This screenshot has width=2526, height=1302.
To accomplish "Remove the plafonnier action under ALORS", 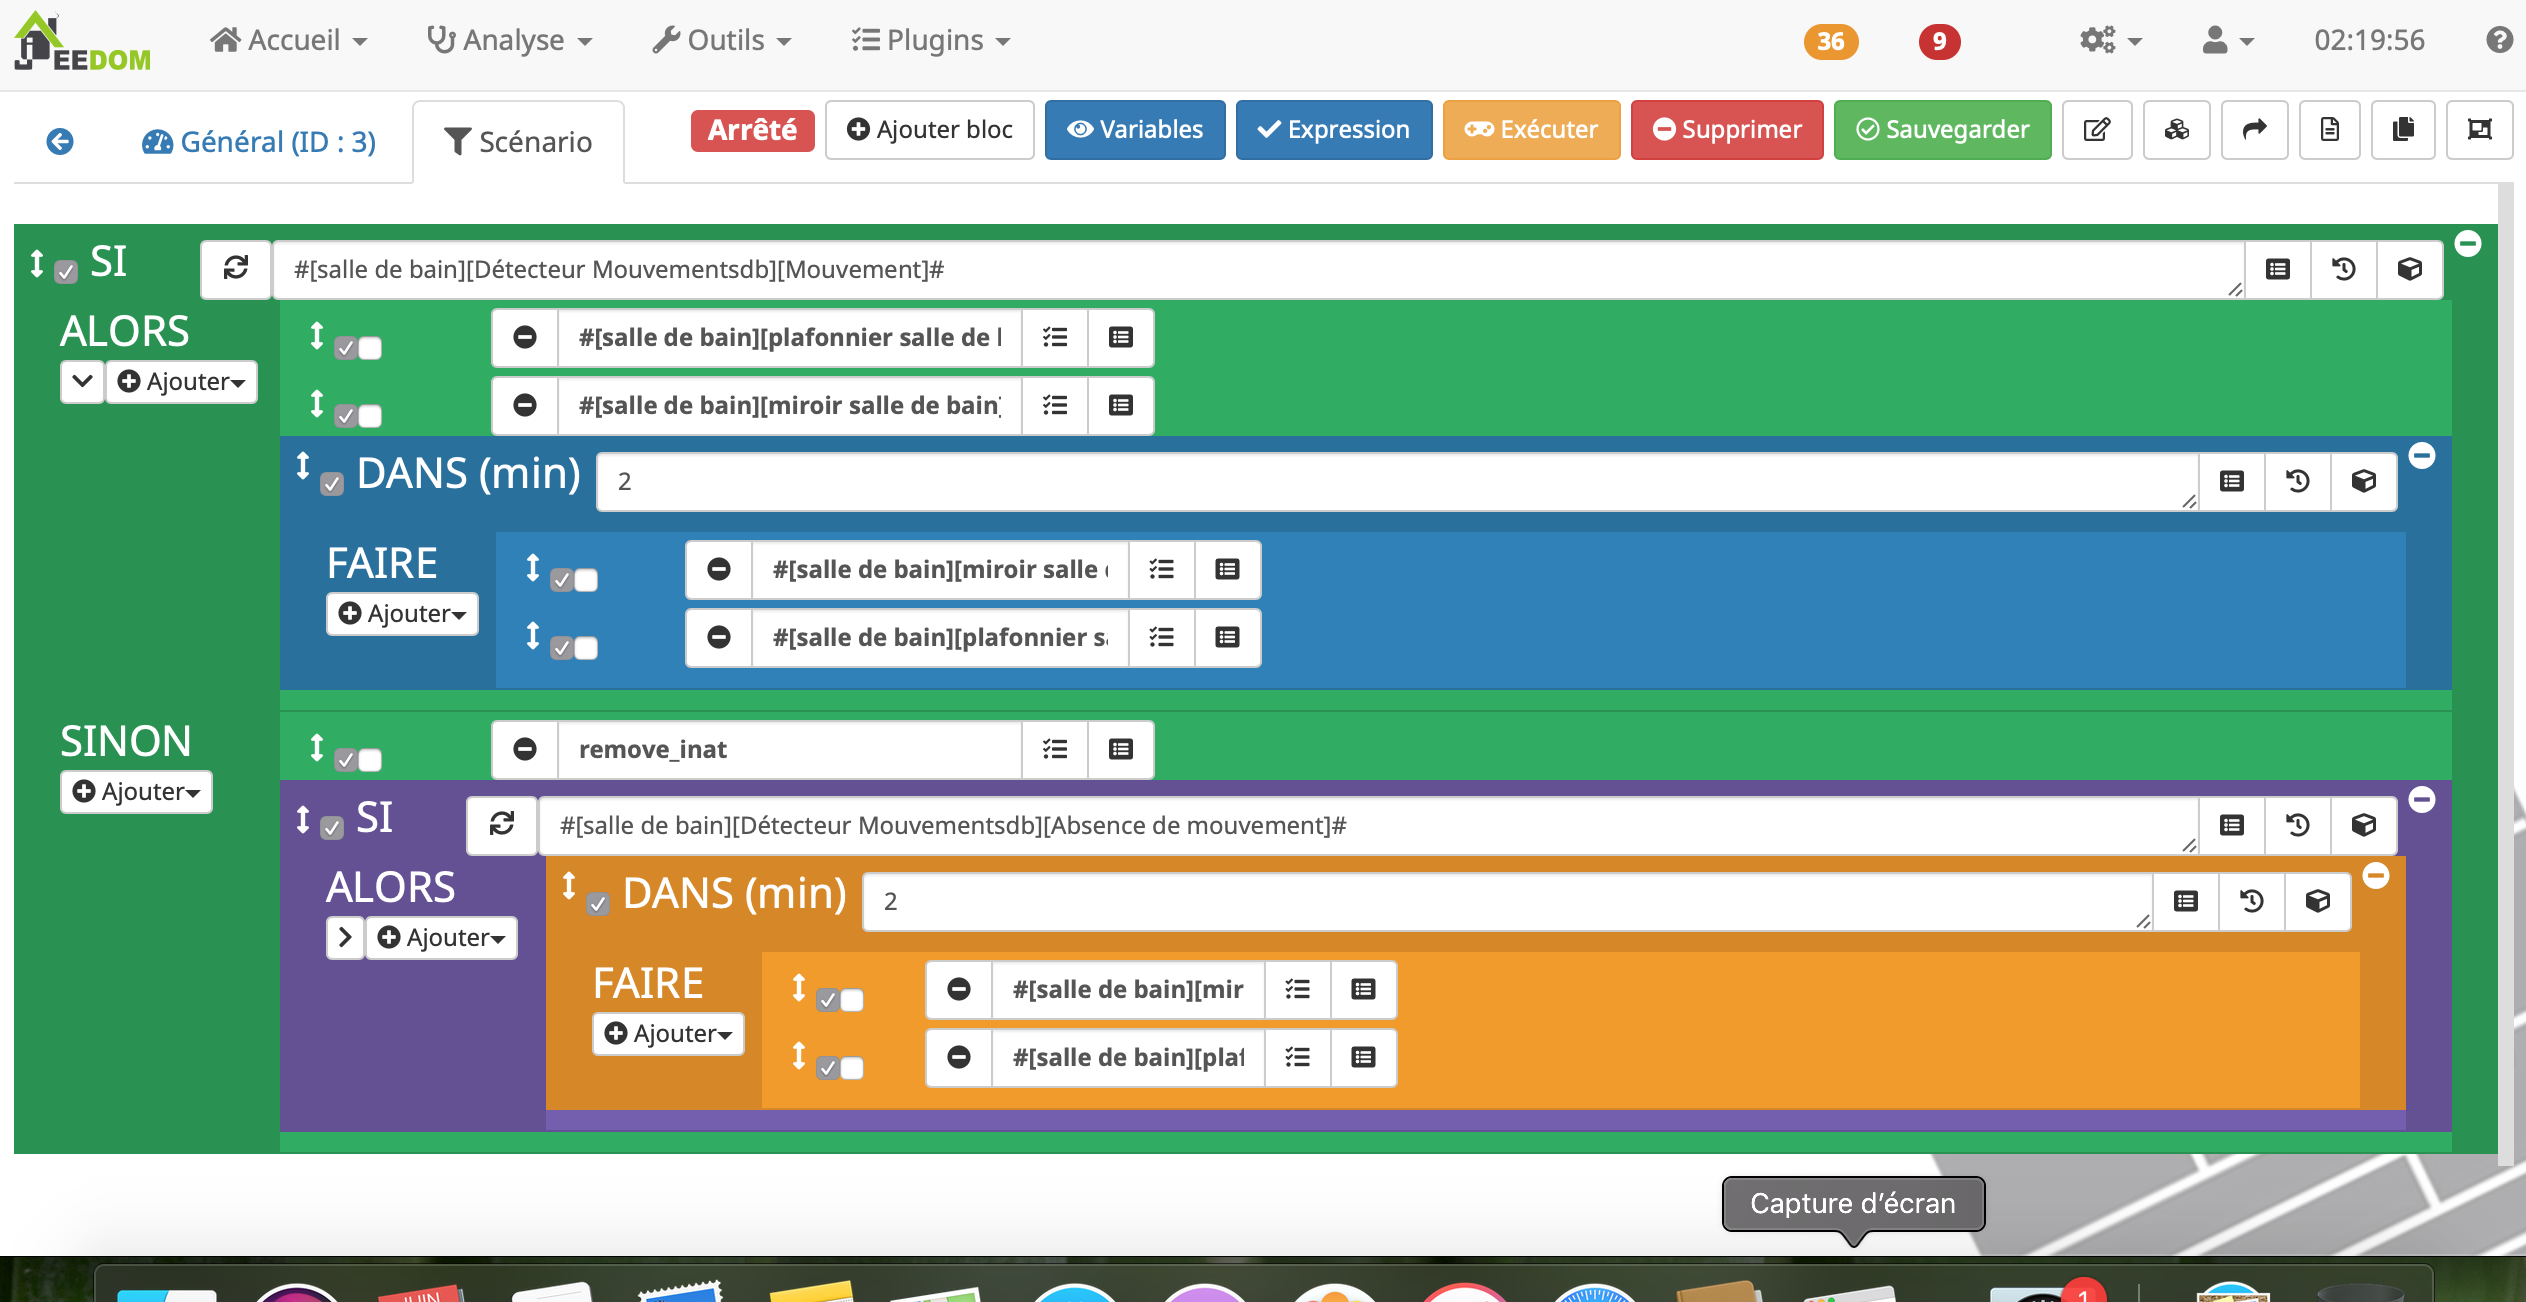I will [x=525, y=338].
